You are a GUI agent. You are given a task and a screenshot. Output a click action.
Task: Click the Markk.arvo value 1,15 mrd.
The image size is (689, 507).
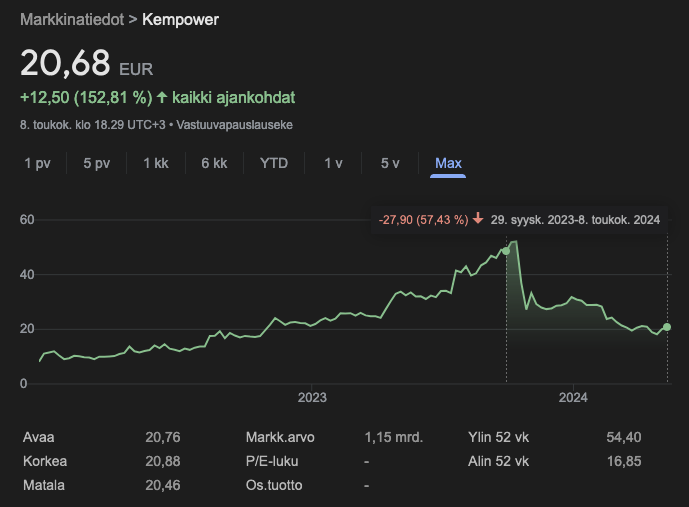tap(393, 437)
